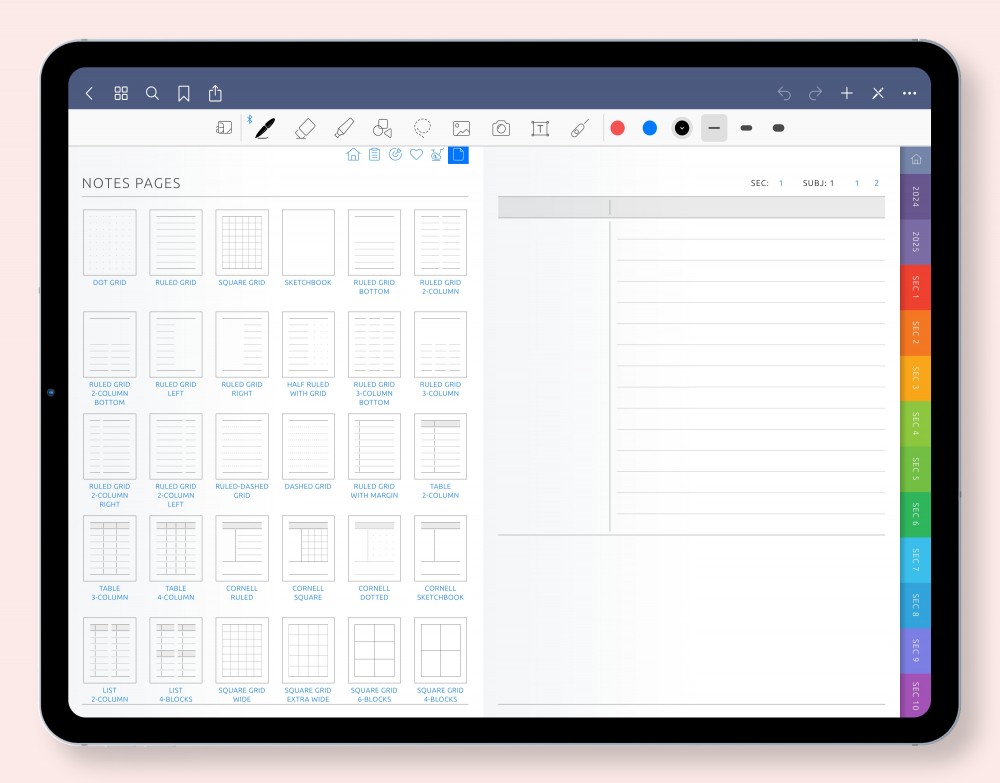The width and height of the screenshot is (1000, 783).
Task: Select the Laser pointer tool
Action: (x=580, y=128)
